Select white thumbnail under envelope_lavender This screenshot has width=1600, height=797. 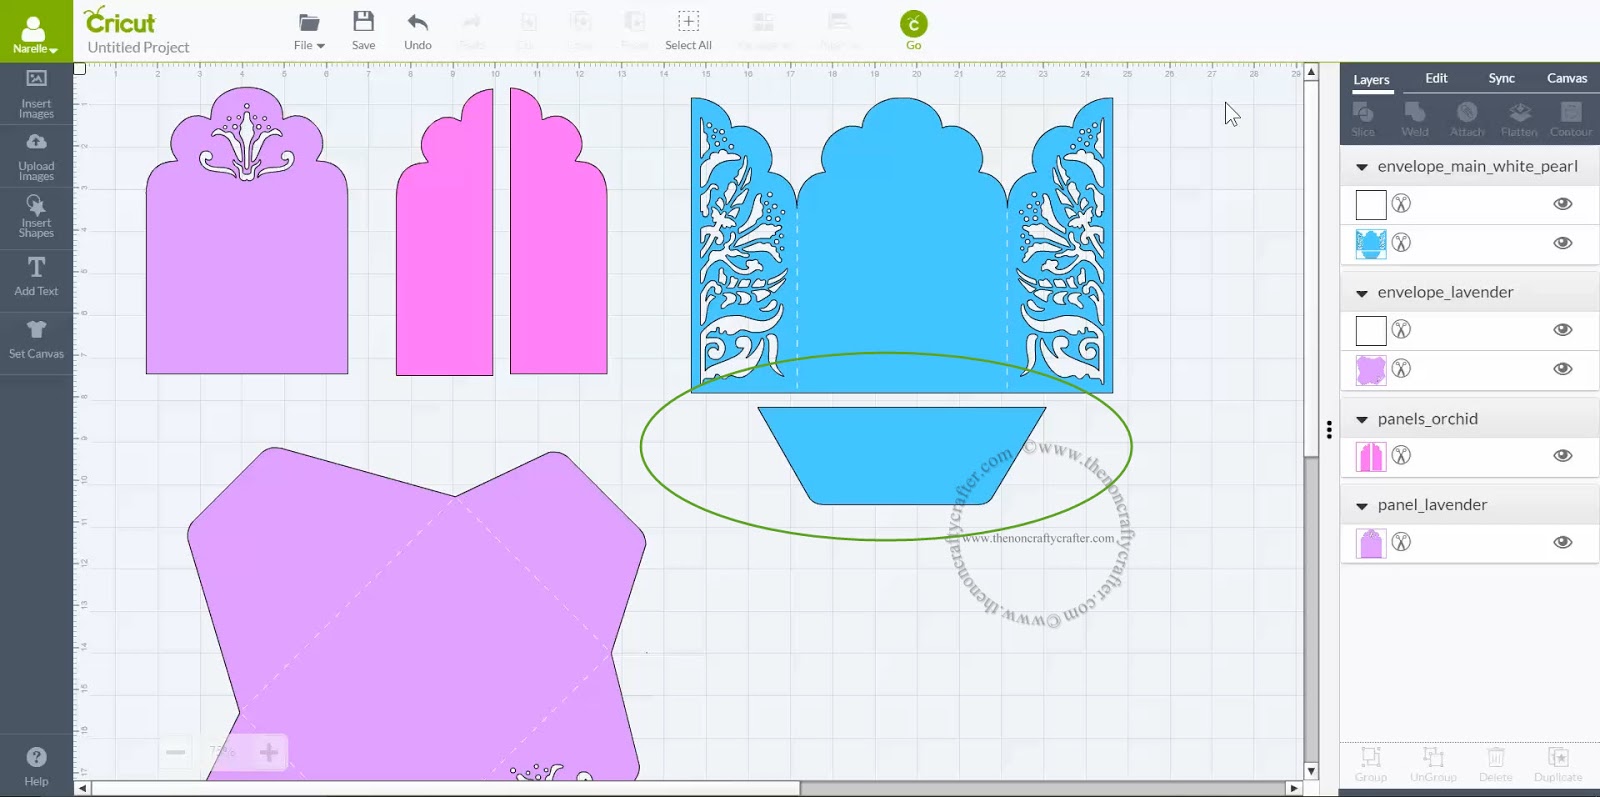point(1371,331)
